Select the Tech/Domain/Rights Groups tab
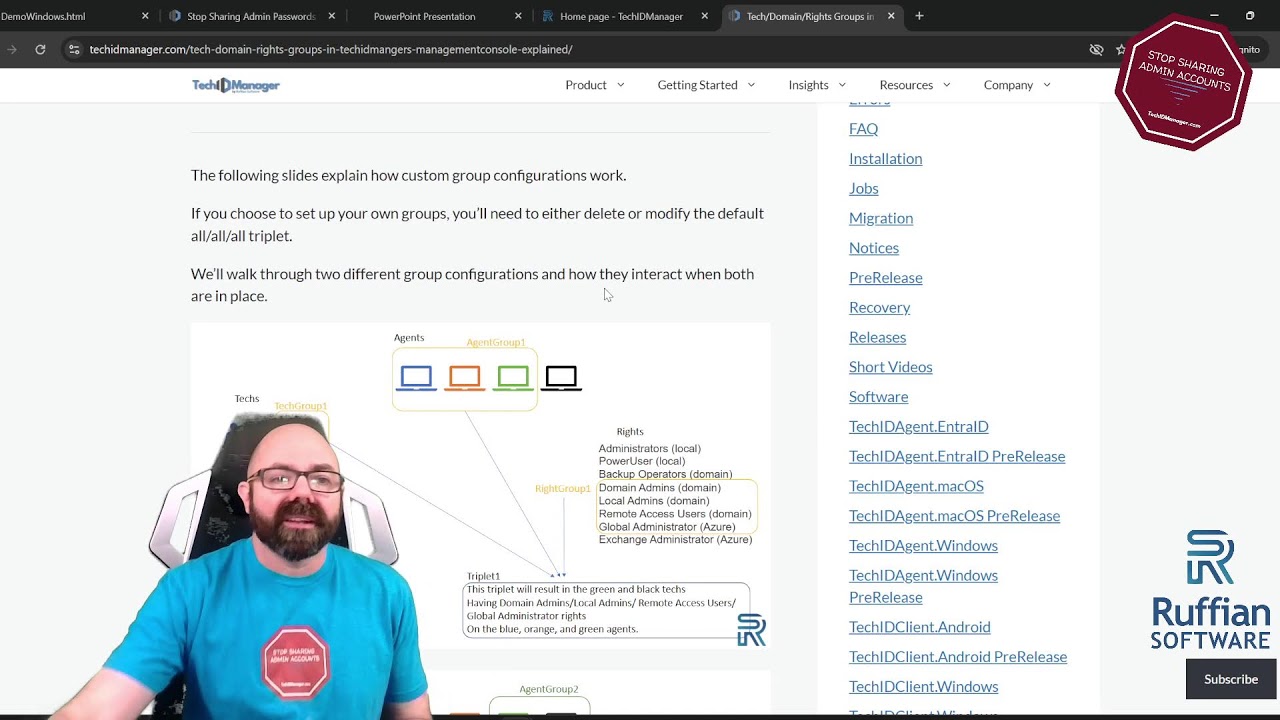1280x720 pixels. tap(810, 16)
